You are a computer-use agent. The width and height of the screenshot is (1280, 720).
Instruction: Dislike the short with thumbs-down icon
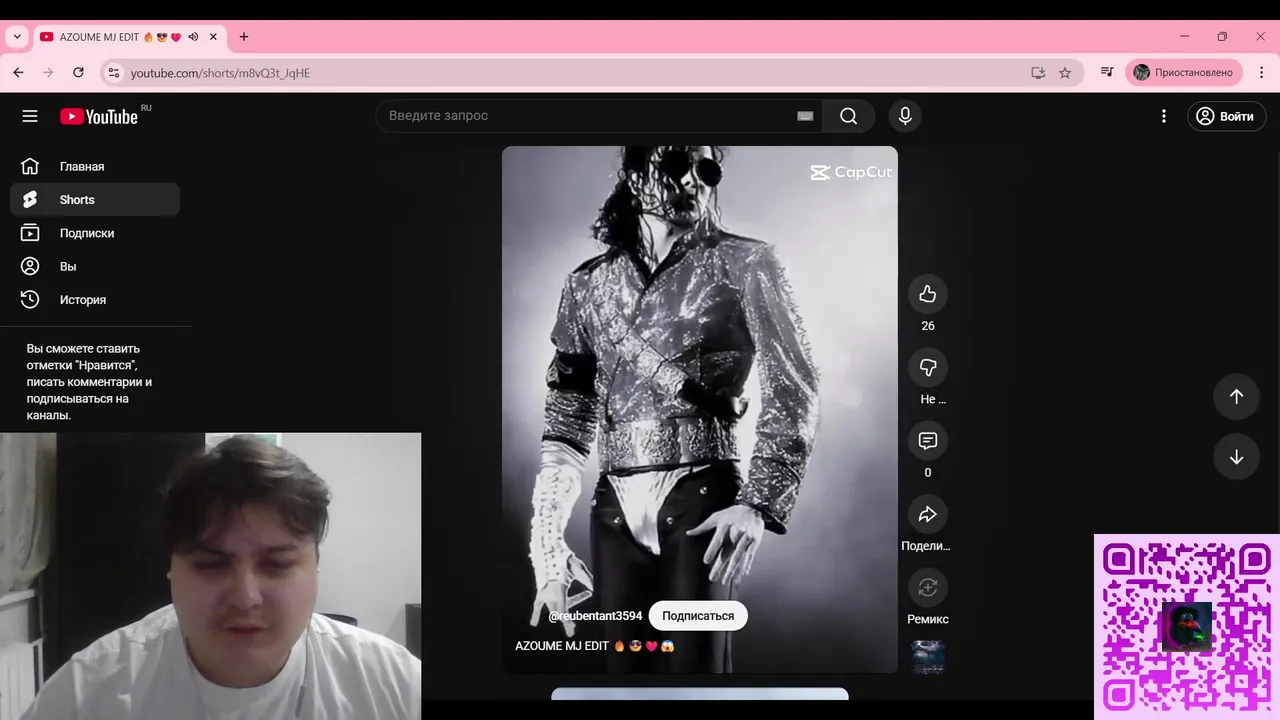928,367
